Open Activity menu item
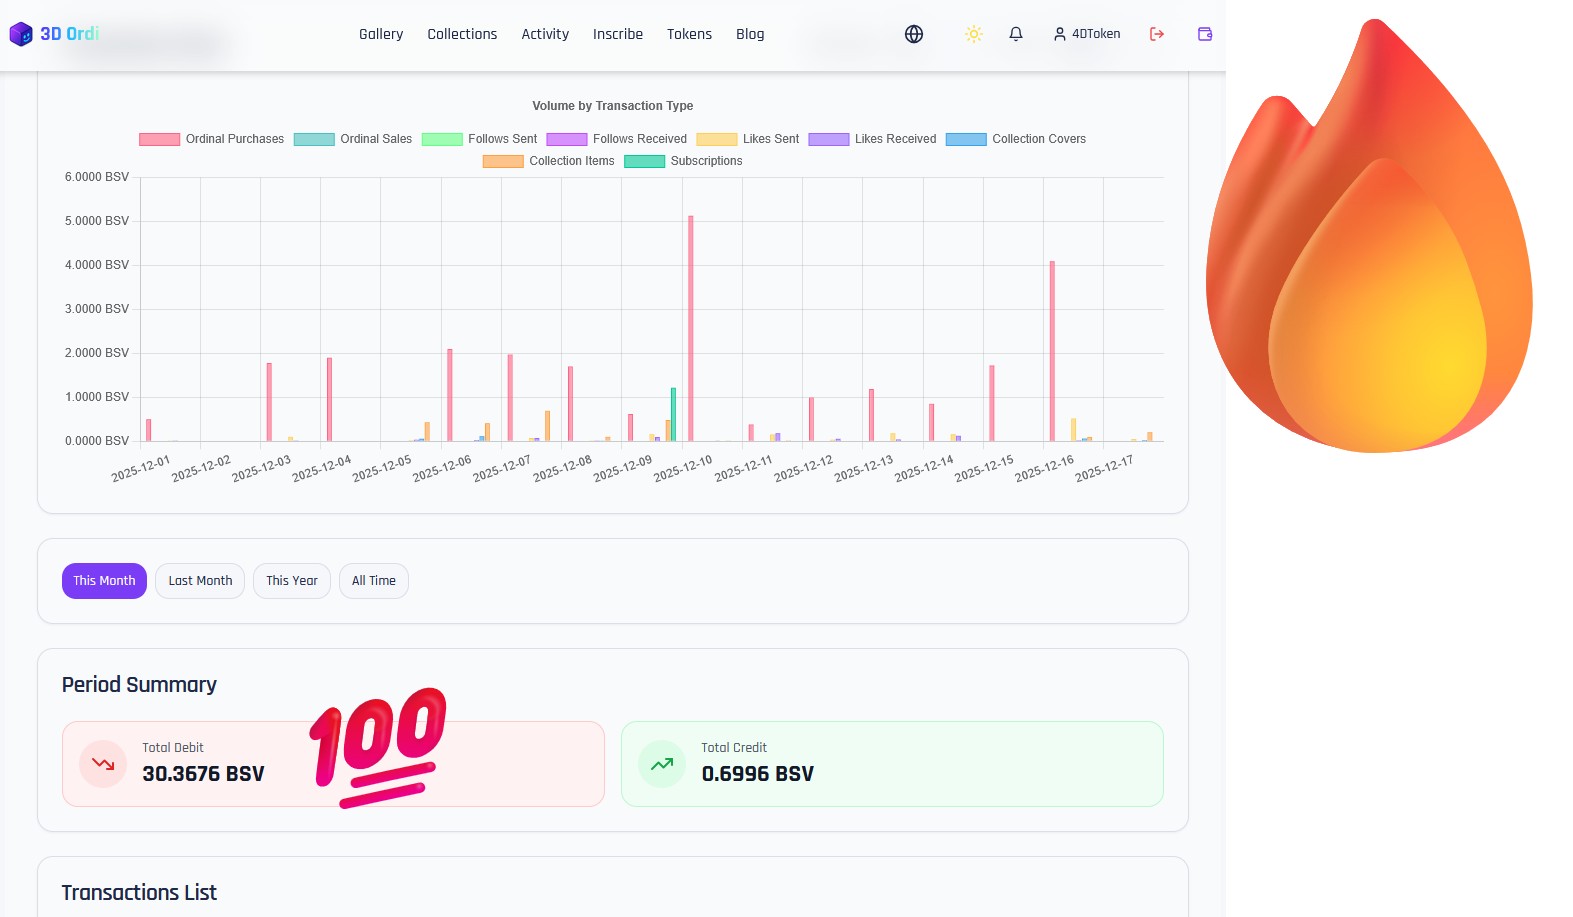 (x=545, y=34)
